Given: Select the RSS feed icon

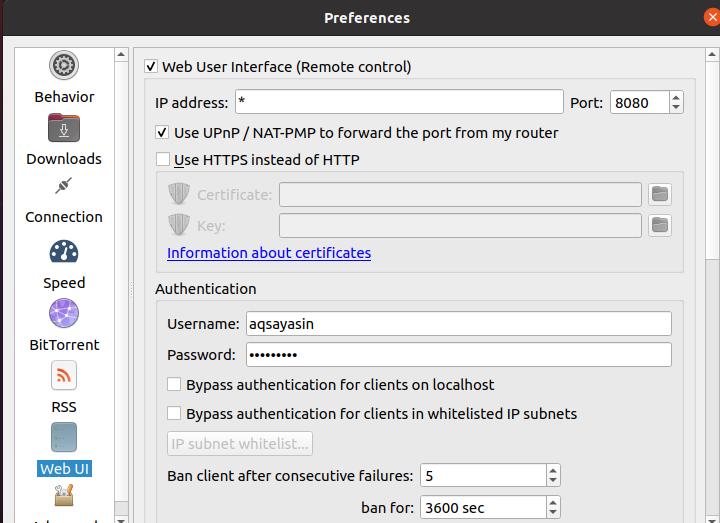Looking at the screenshot, I should (64, 376).
